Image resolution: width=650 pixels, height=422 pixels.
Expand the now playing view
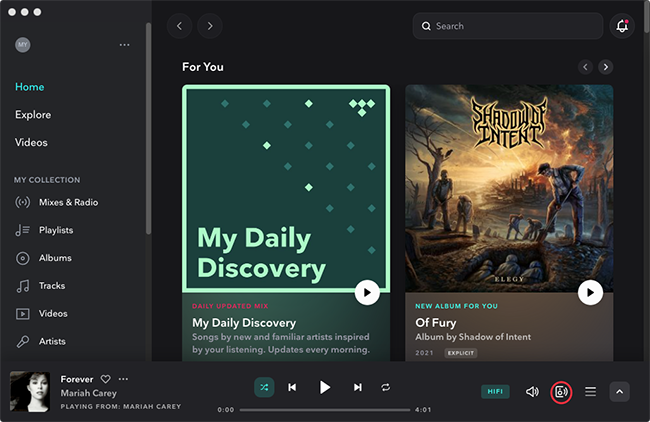tap(619, 392)
